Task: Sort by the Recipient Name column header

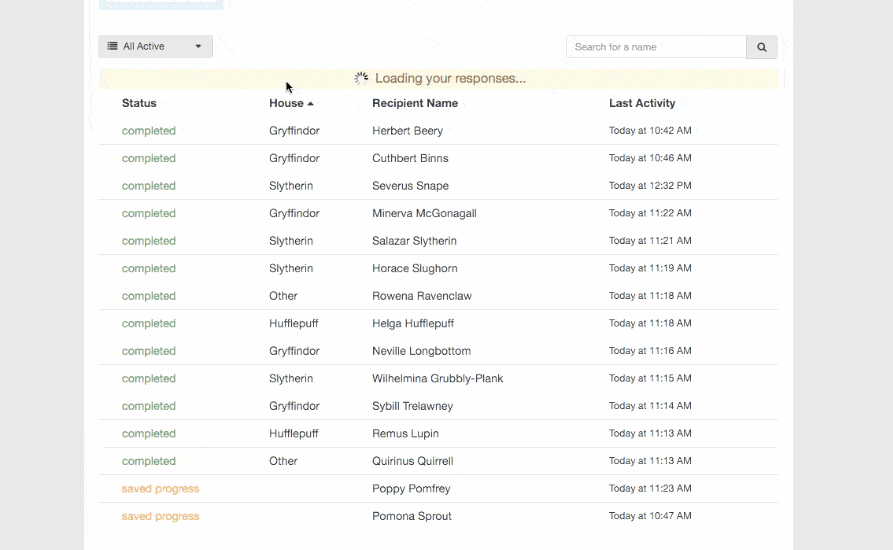Action: pos(415,103)
